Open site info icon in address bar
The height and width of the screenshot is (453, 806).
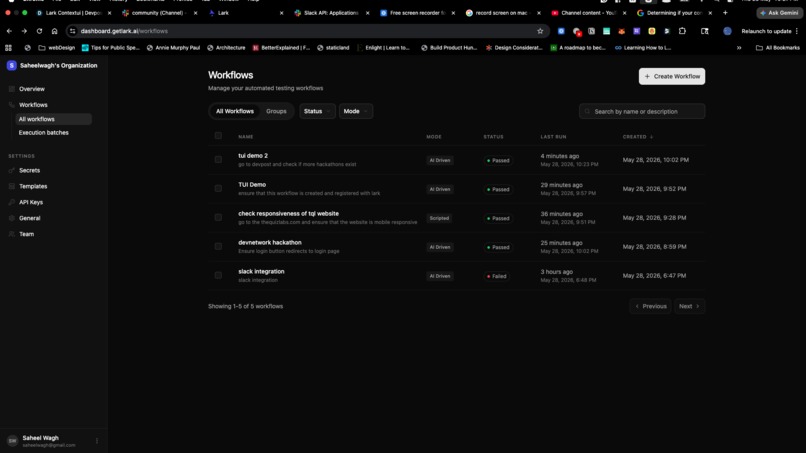(72, 31)
